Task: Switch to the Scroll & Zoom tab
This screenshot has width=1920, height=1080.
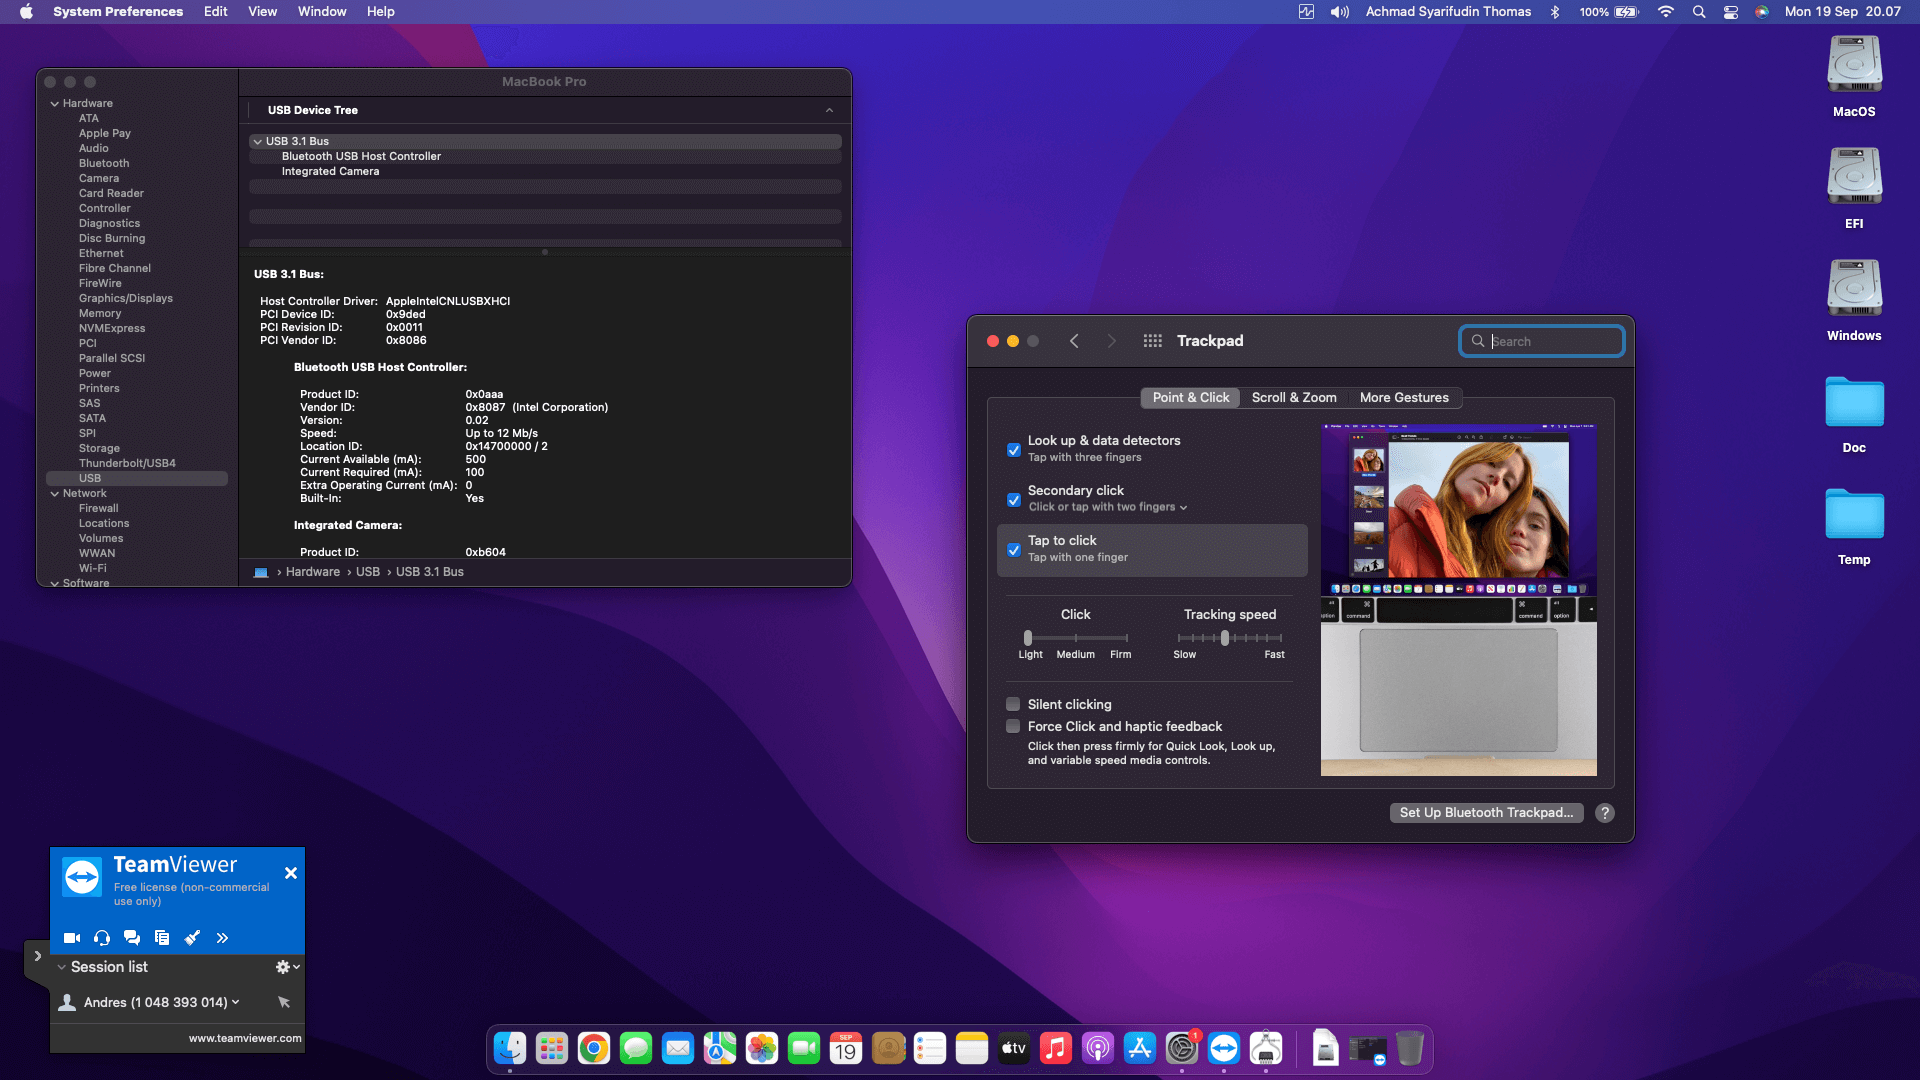Action: (x=1293, y=397)
